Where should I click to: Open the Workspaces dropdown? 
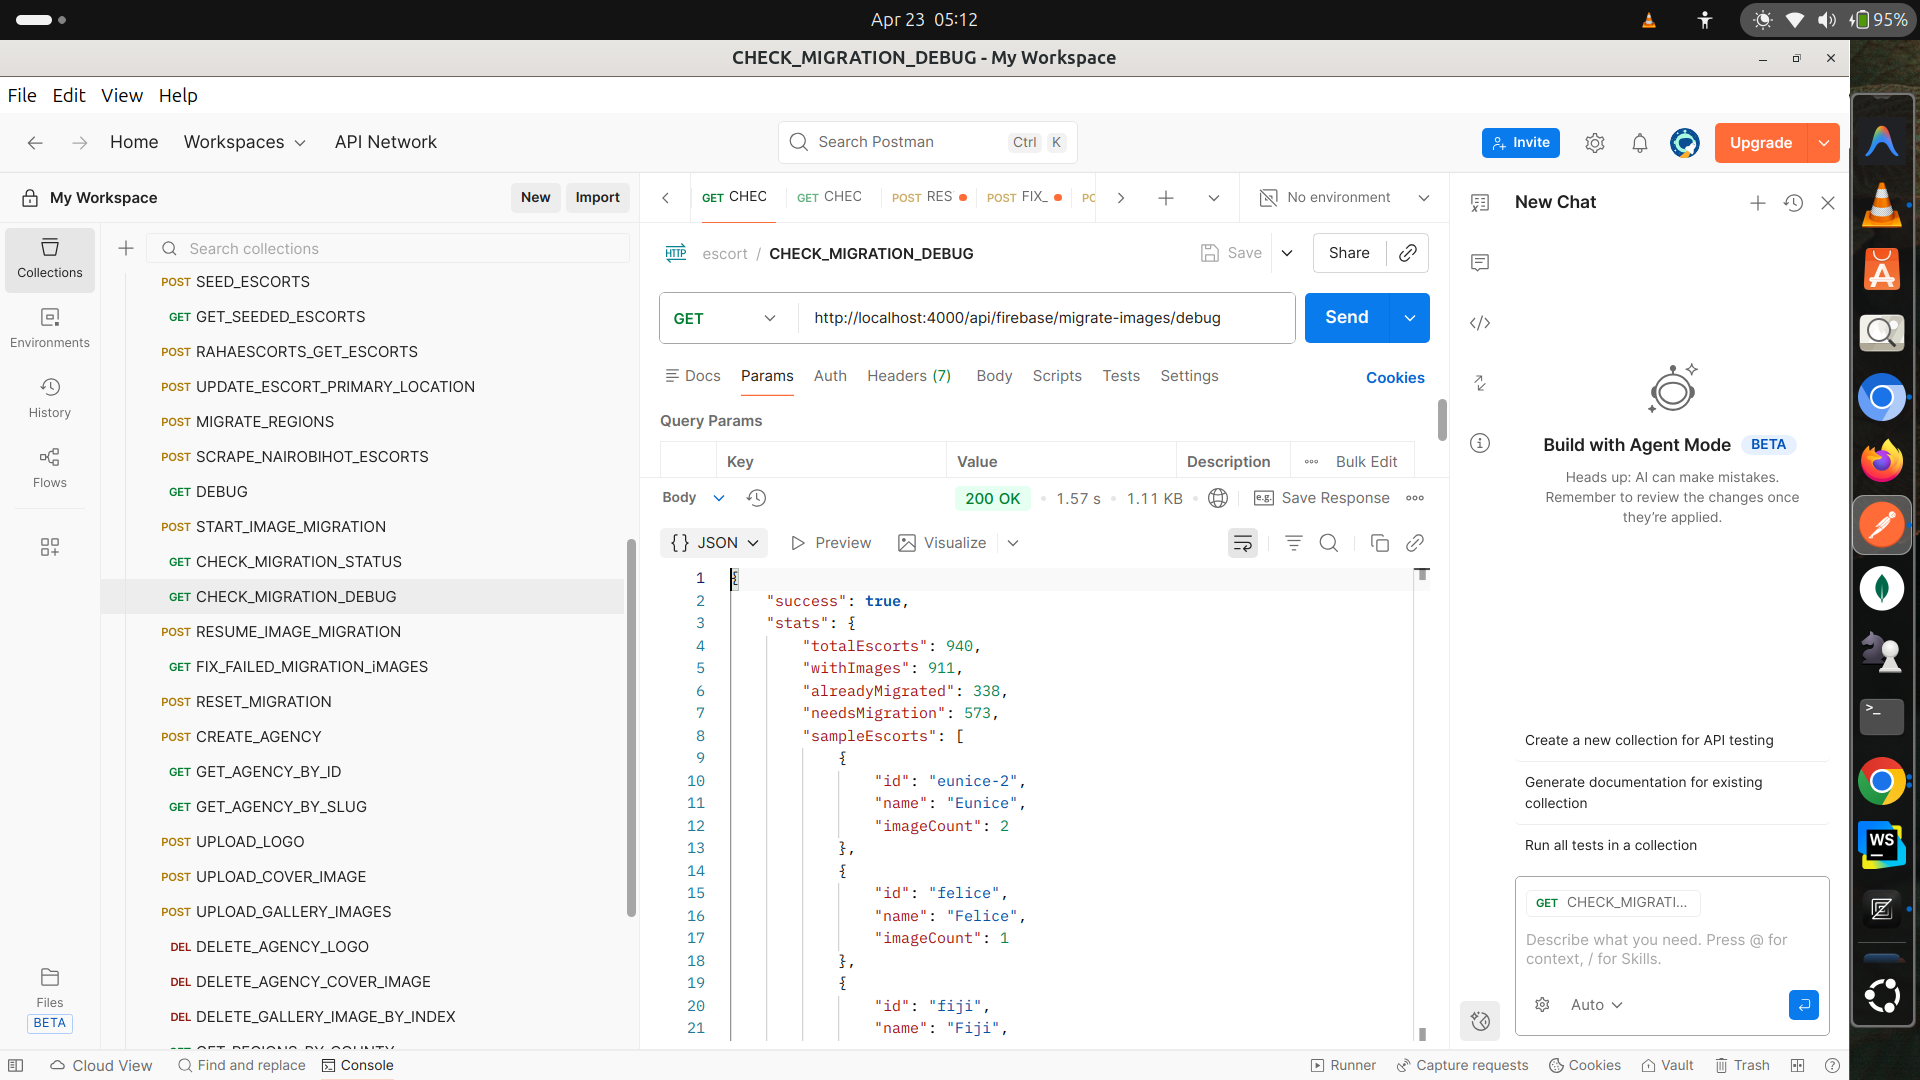244,143
